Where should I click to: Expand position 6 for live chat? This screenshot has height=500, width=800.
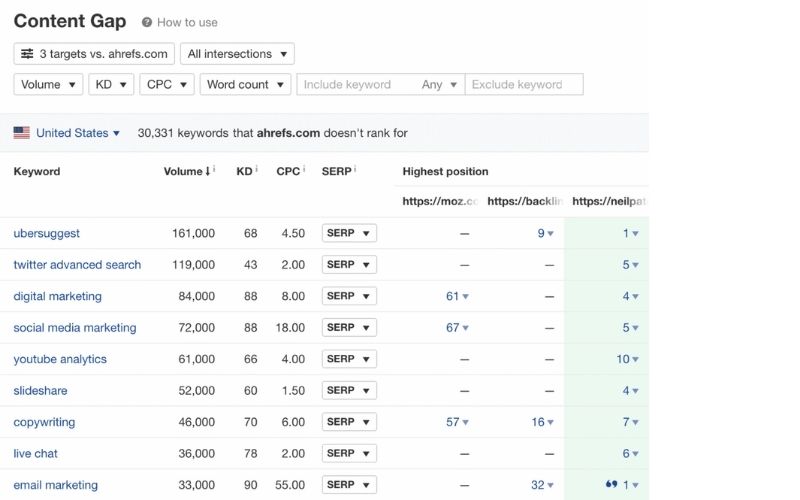point(631,454)
